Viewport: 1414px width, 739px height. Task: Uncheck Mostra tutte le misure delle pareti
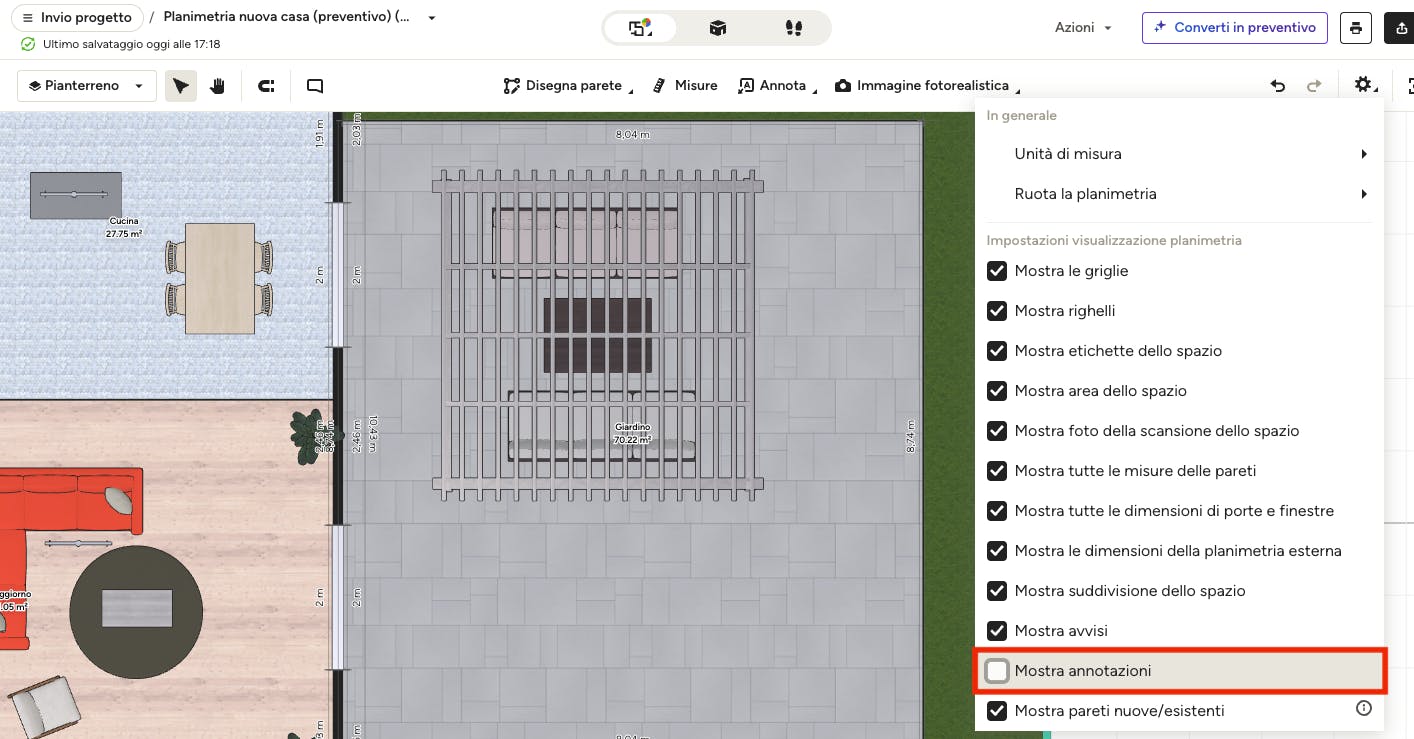[x=997, y=471]
